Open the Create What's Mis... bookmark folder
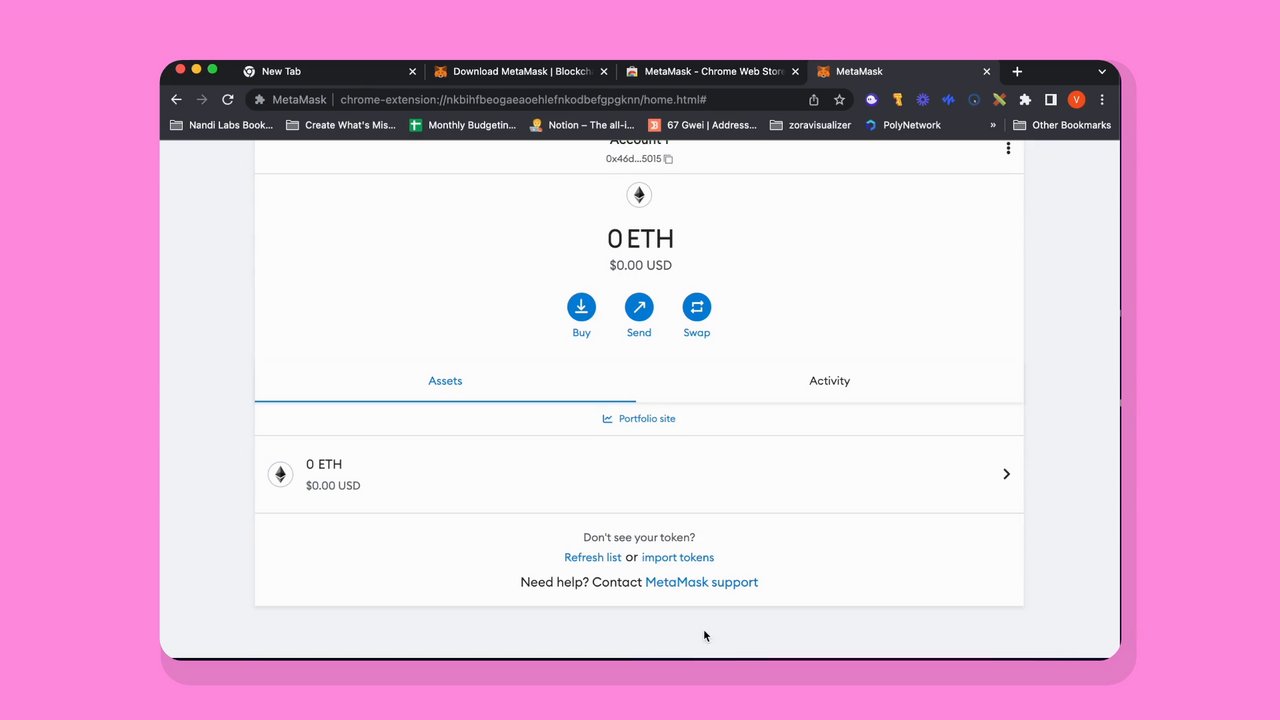 point(341,125)
